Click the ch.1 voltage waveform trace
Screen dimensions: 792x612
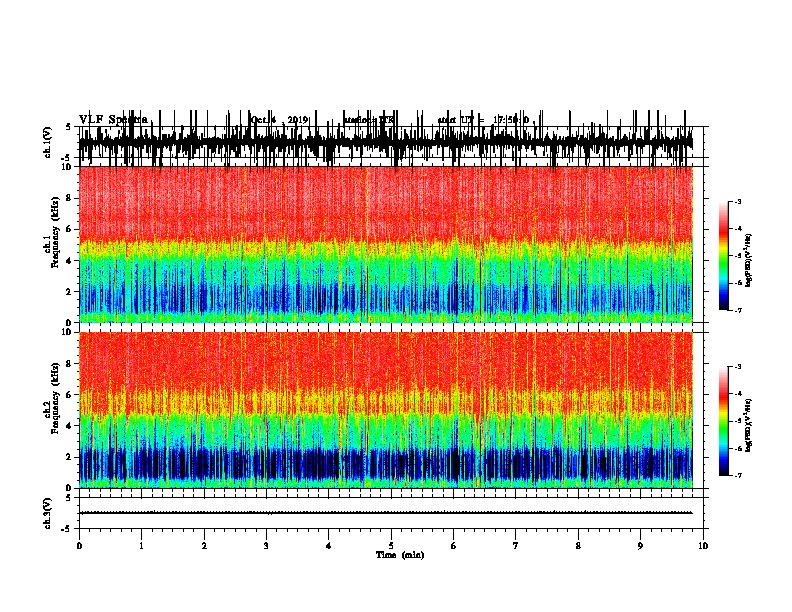[385, 142]
